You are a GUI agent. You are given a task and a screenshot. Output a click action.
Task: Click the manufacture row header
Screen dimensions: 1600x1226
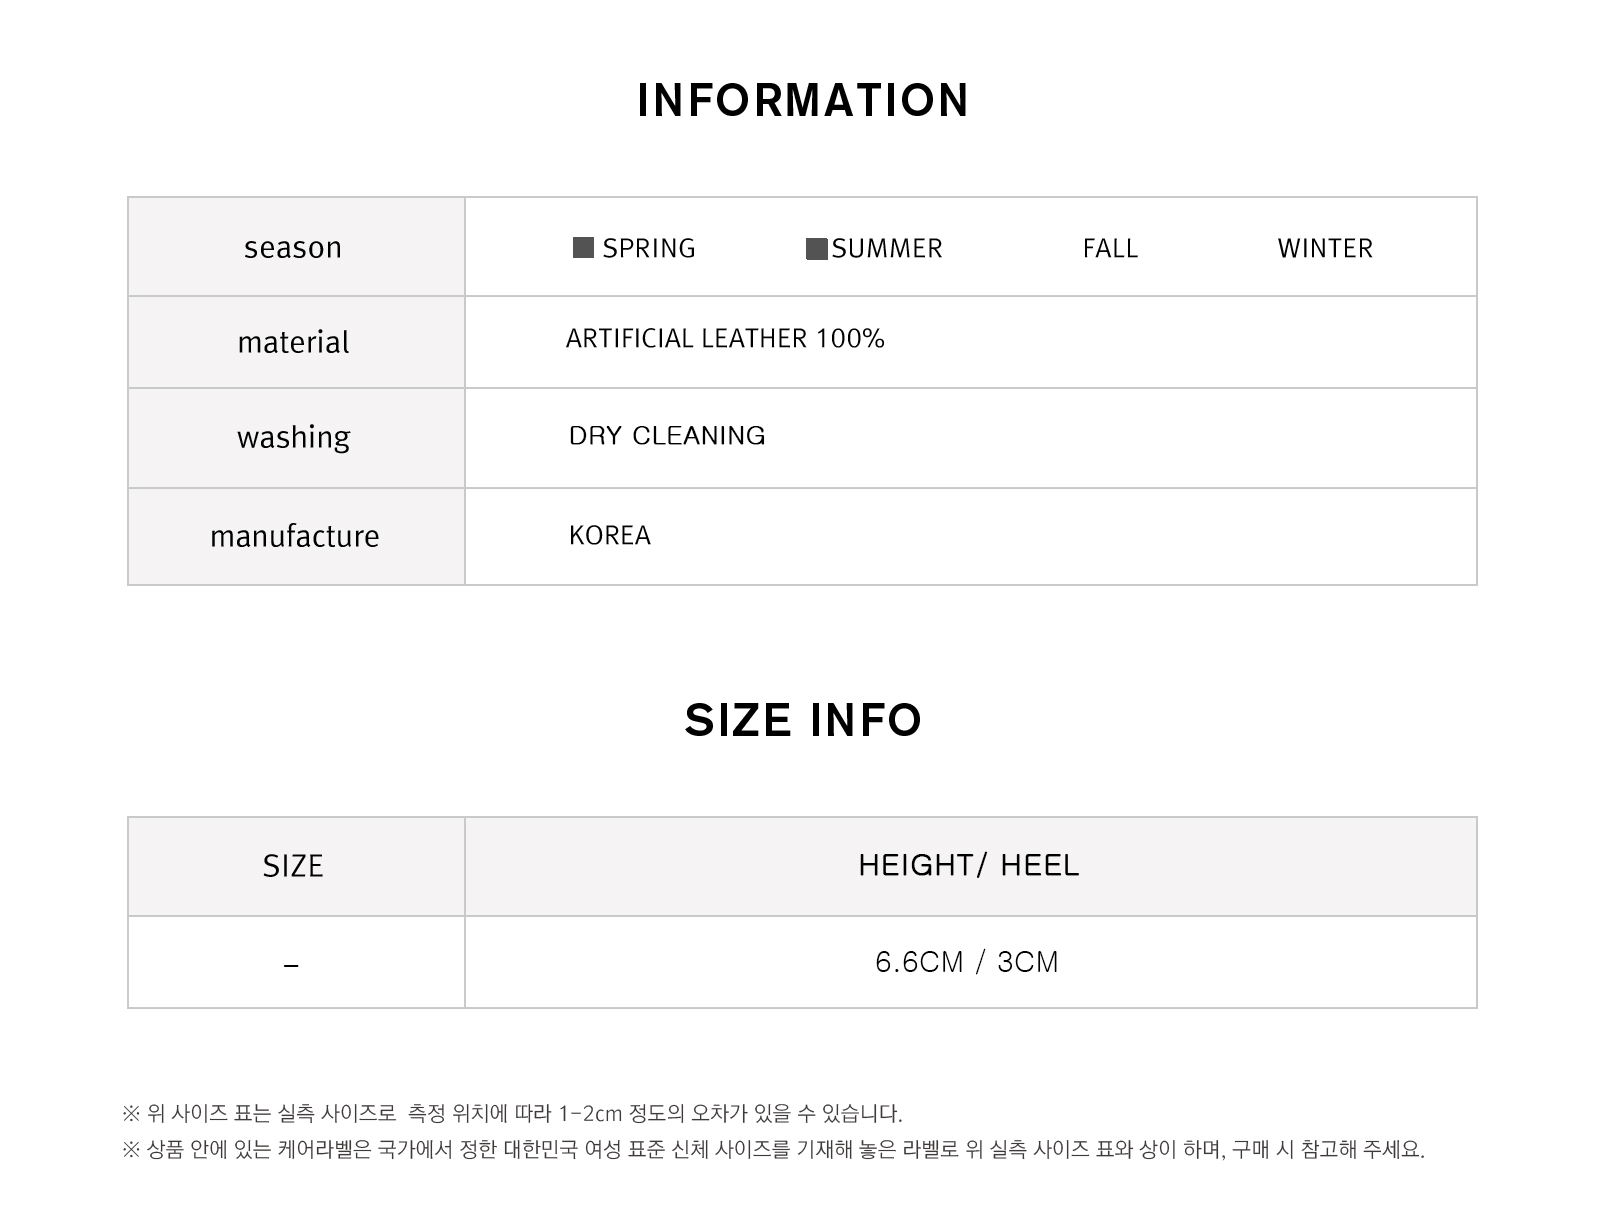click(x=294, y=536)
